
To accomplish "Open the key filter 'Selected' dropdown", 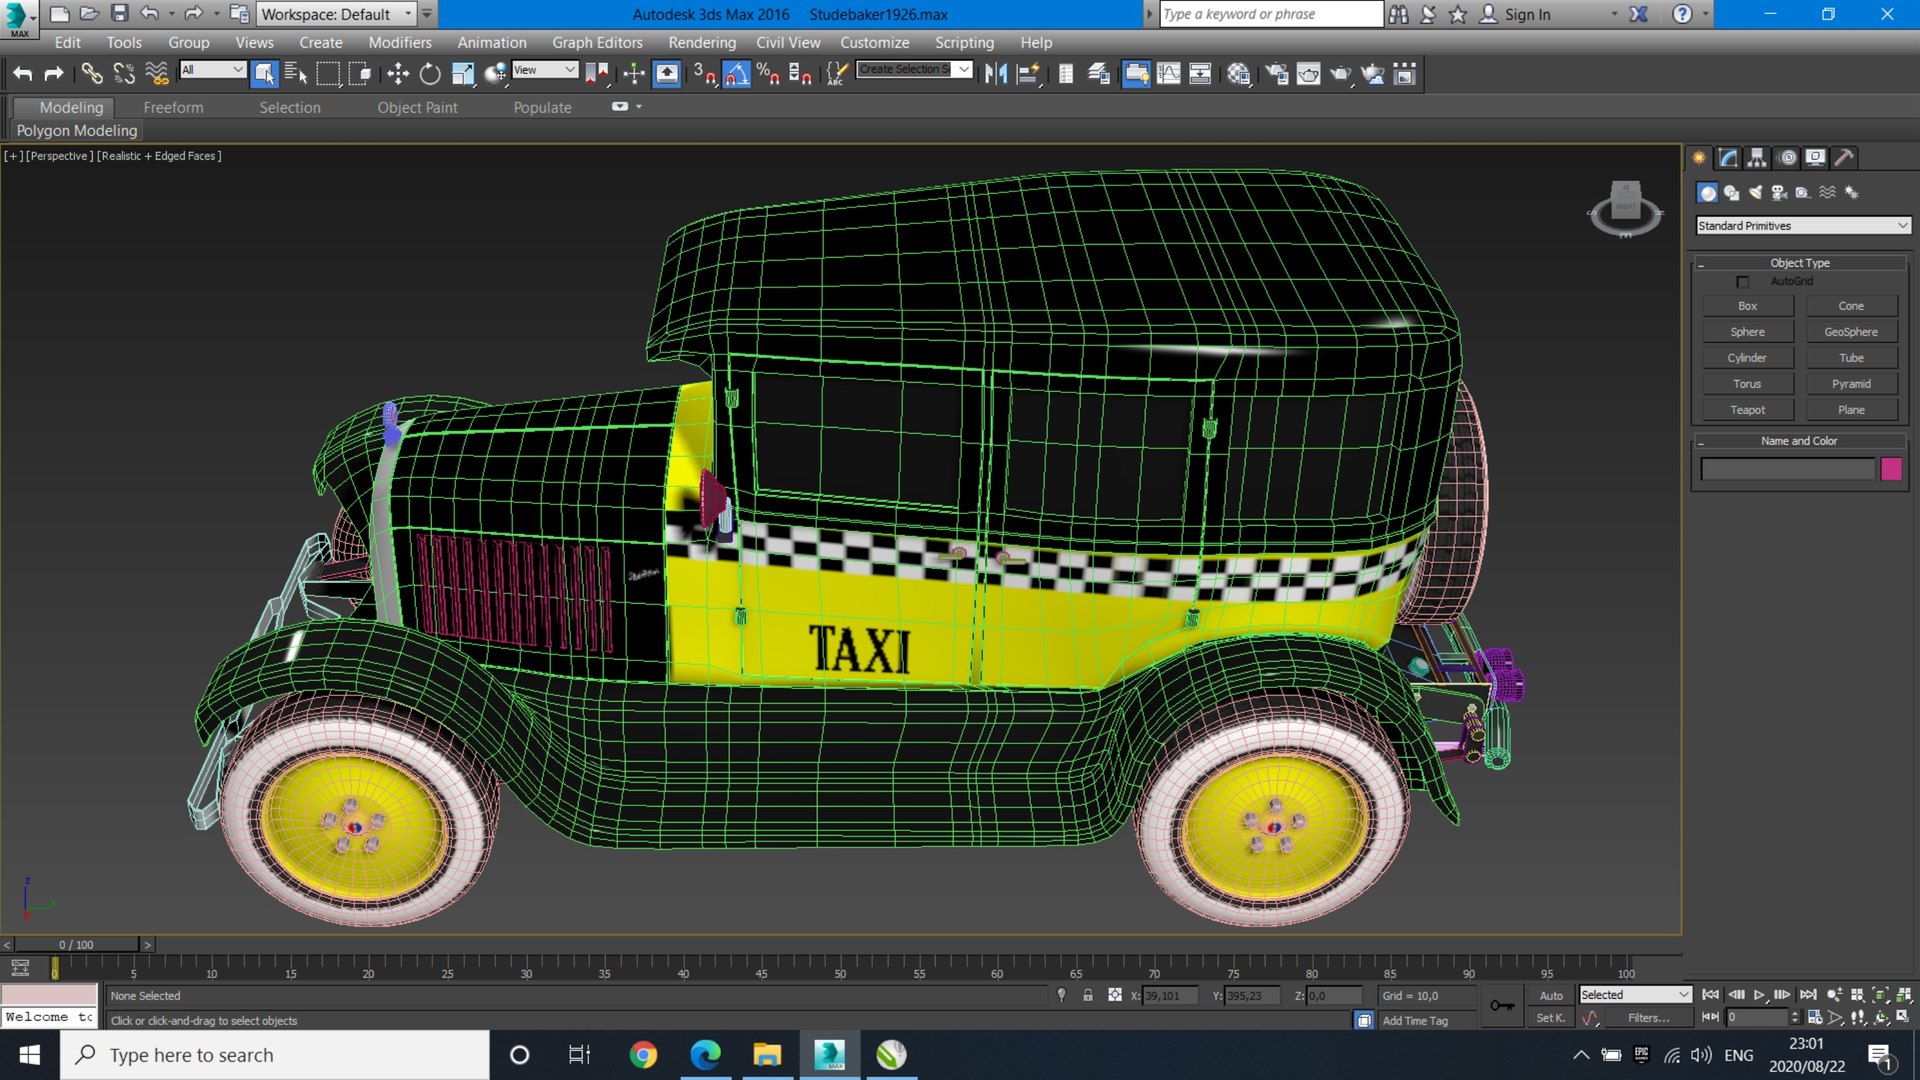I will click(x=1635, y=995).
